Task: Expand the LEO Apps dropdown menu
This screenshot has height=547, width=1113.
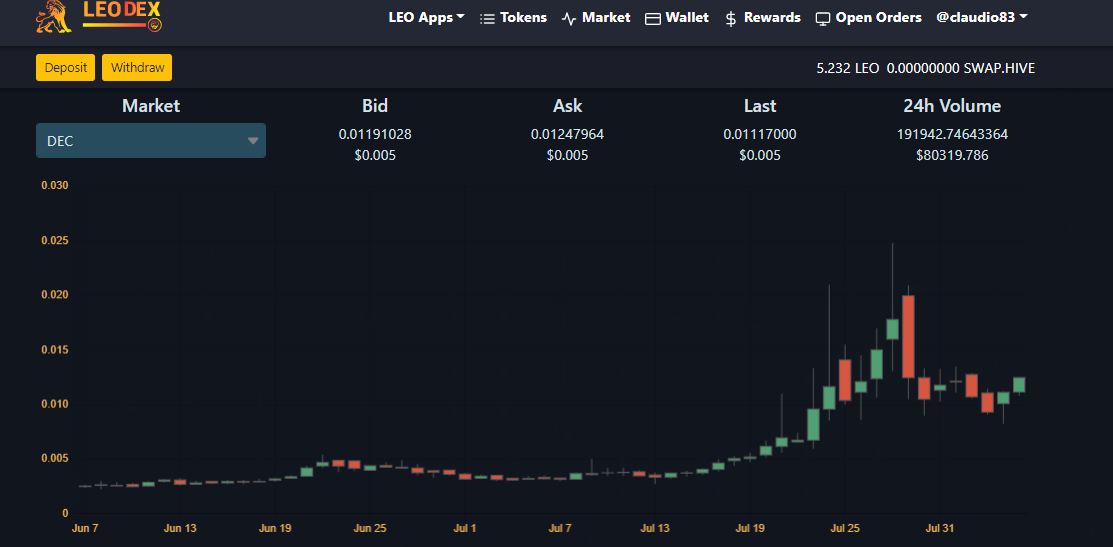Action: 427,18
